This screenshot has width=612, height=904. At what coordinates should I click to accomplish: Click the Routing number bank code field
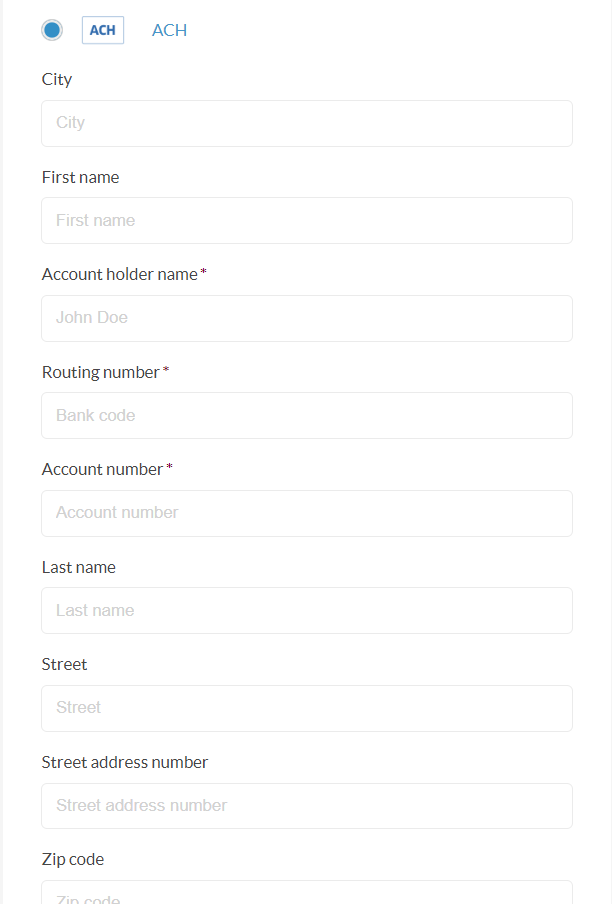pyautogui.click(x=306, y=415)
